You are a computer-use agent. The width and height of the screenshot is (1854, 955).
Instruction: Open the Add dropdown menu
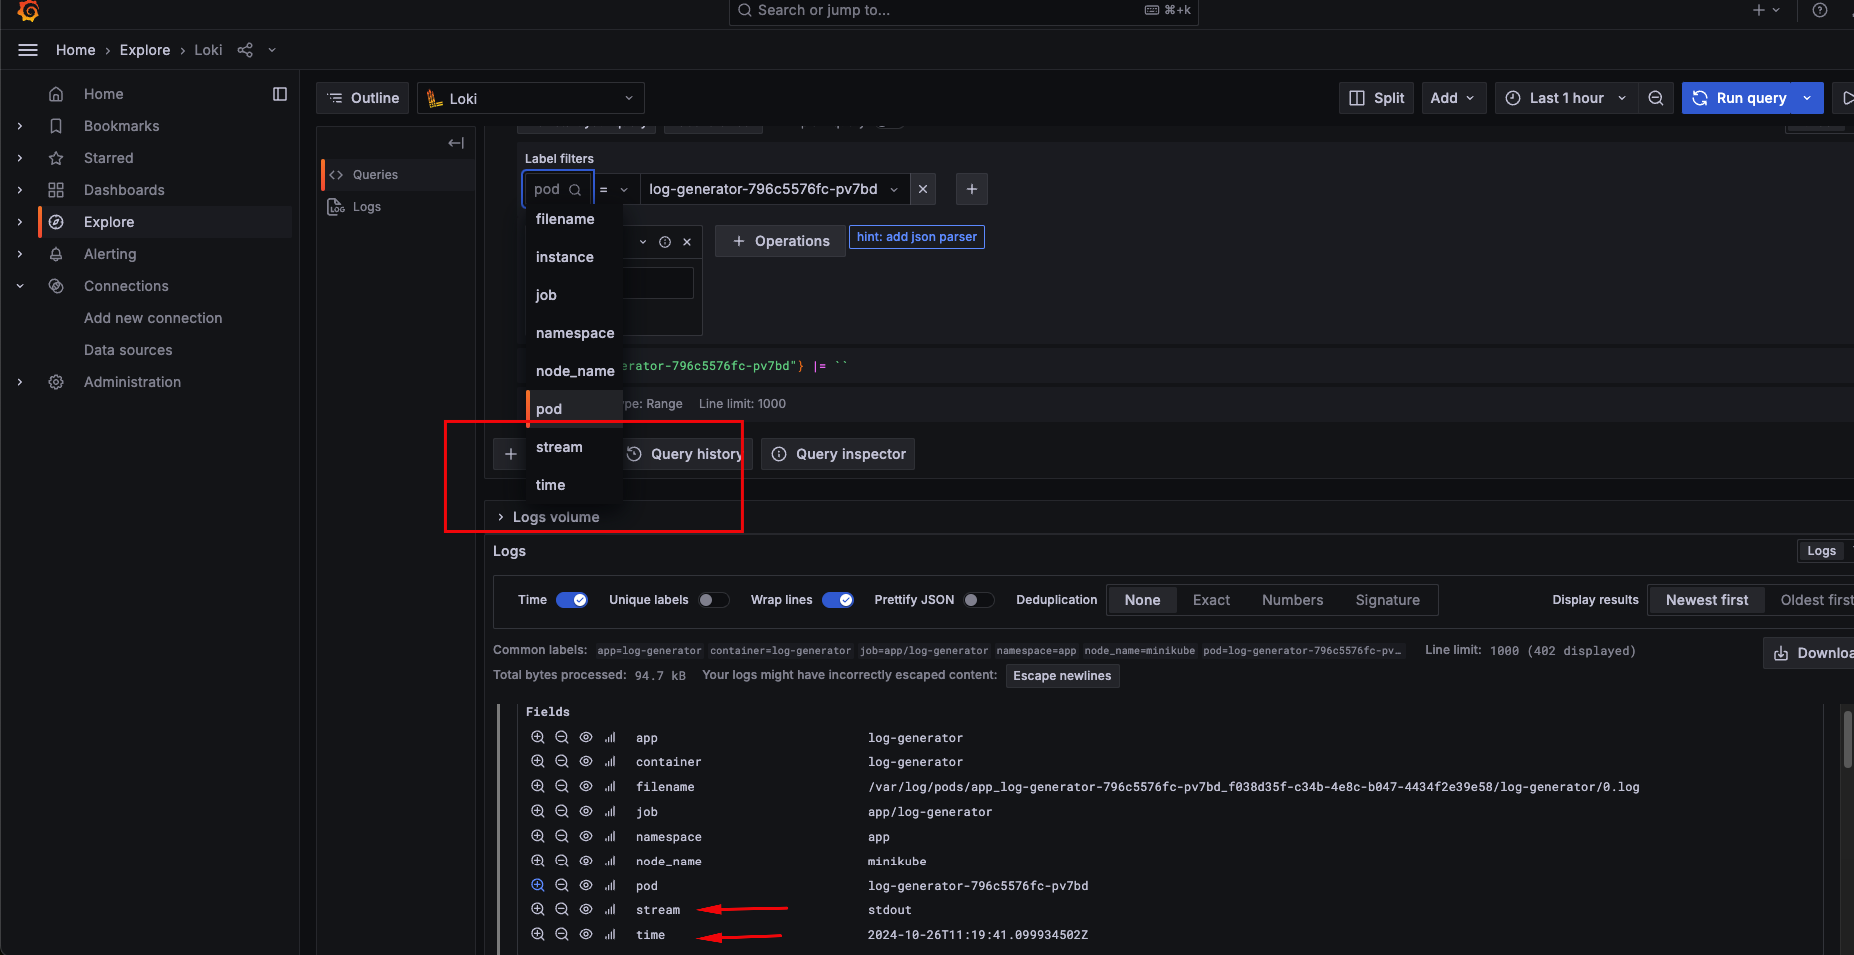[x=1452, y=98]
